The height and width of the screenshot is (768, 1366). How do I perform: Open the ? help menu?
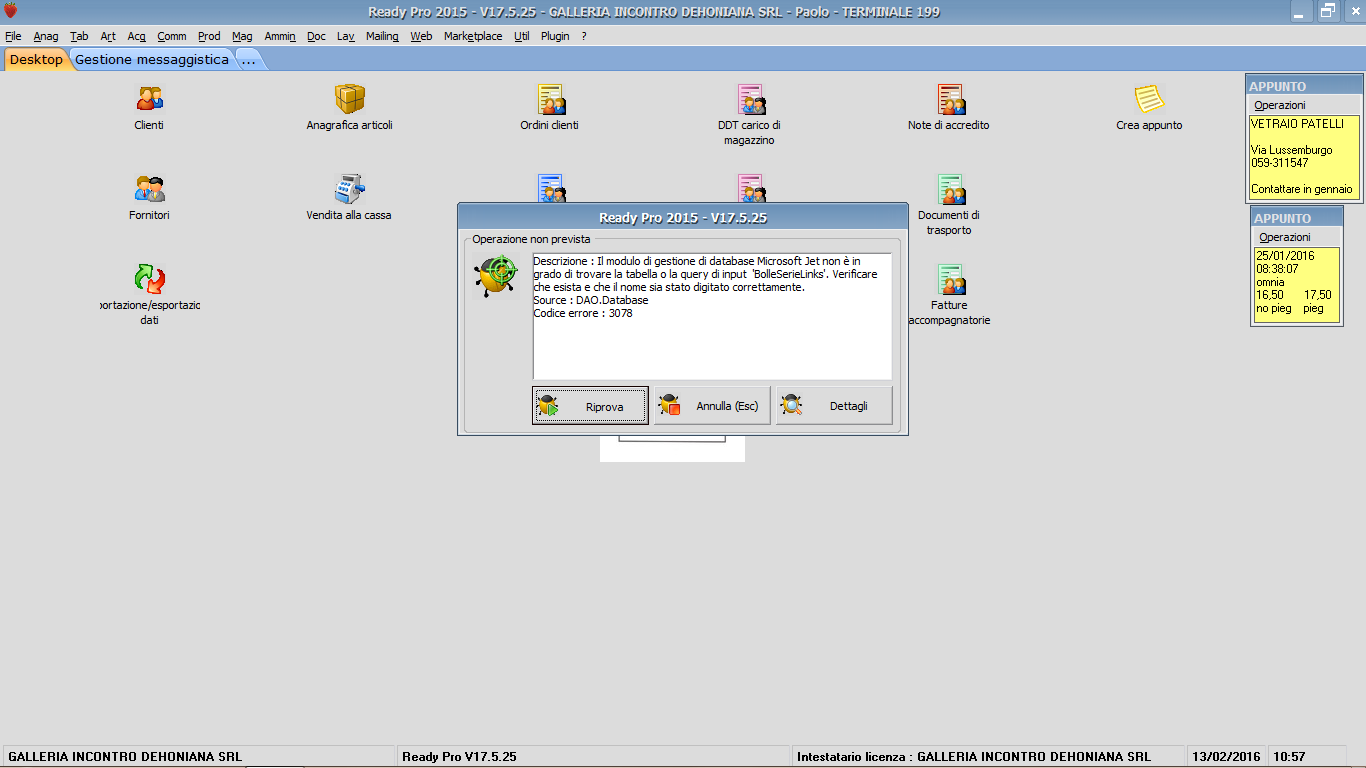584,36
